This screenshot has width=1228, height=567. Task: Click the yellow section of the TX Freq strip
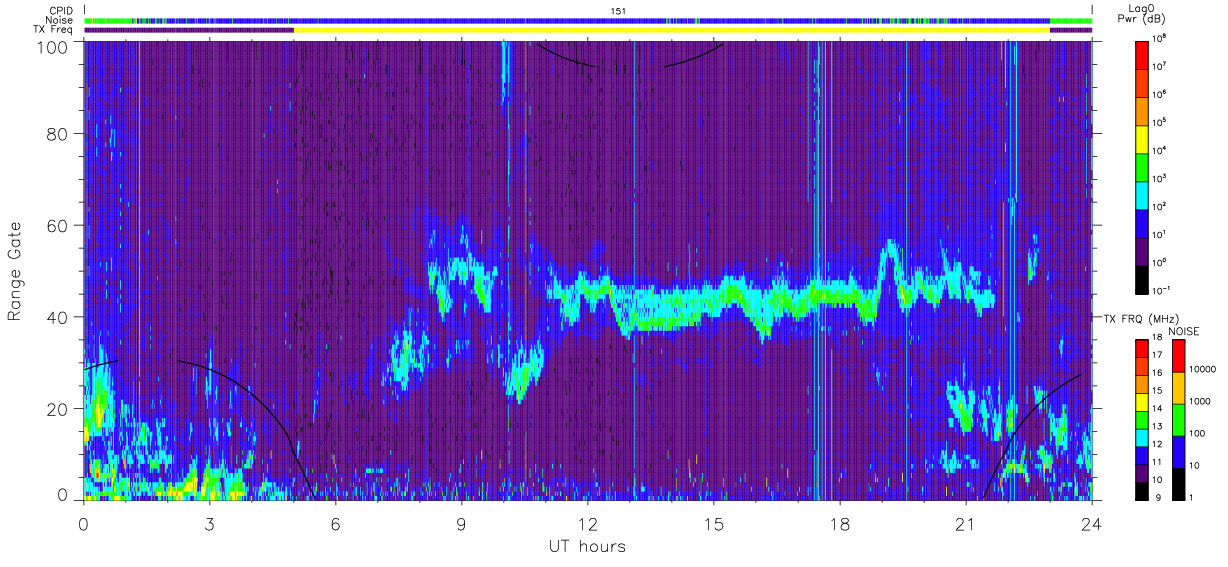672,30
